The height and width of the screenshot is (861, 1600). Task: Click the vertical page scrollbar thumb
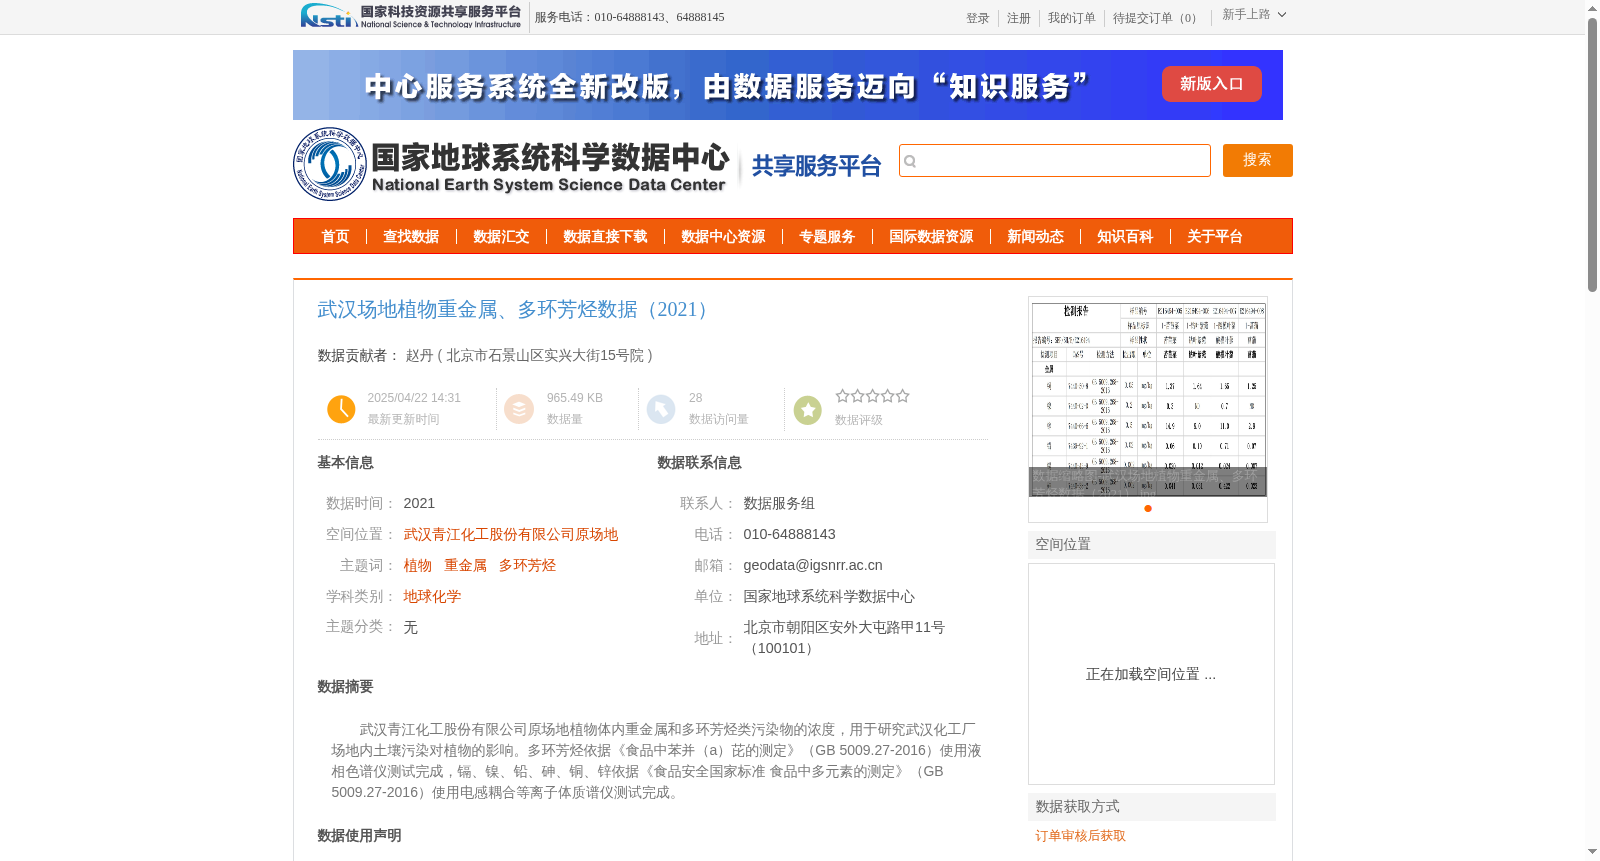tap(1593, 155)
